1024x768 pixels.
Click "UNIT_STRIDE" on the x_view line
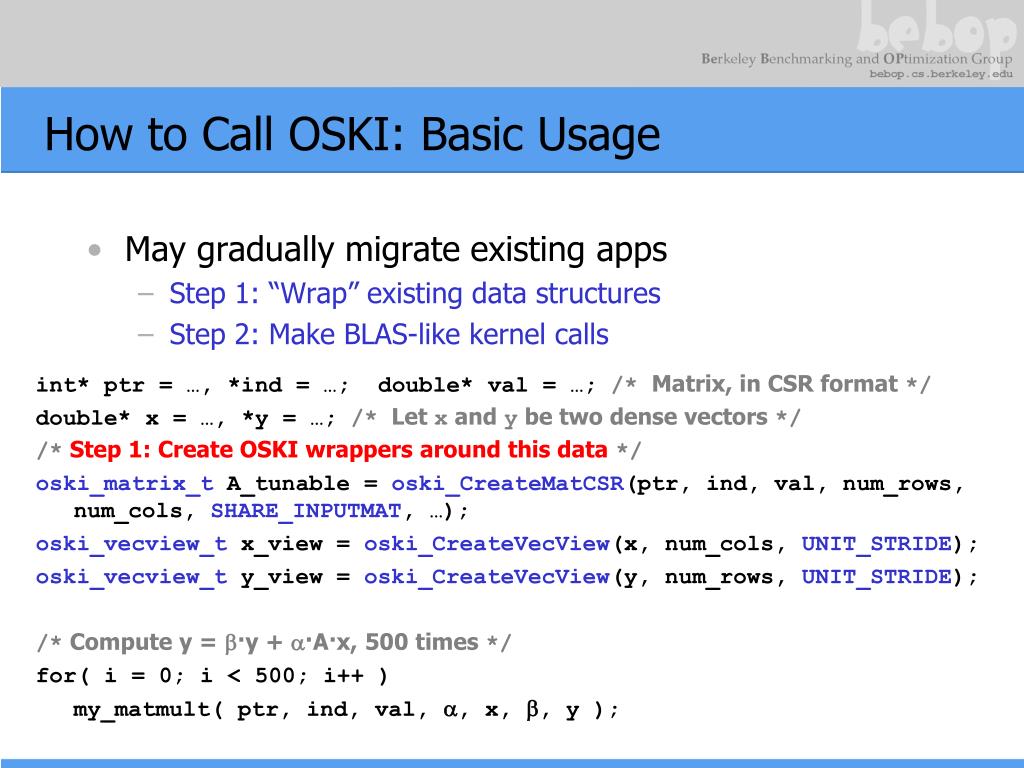tap(876, 544)
